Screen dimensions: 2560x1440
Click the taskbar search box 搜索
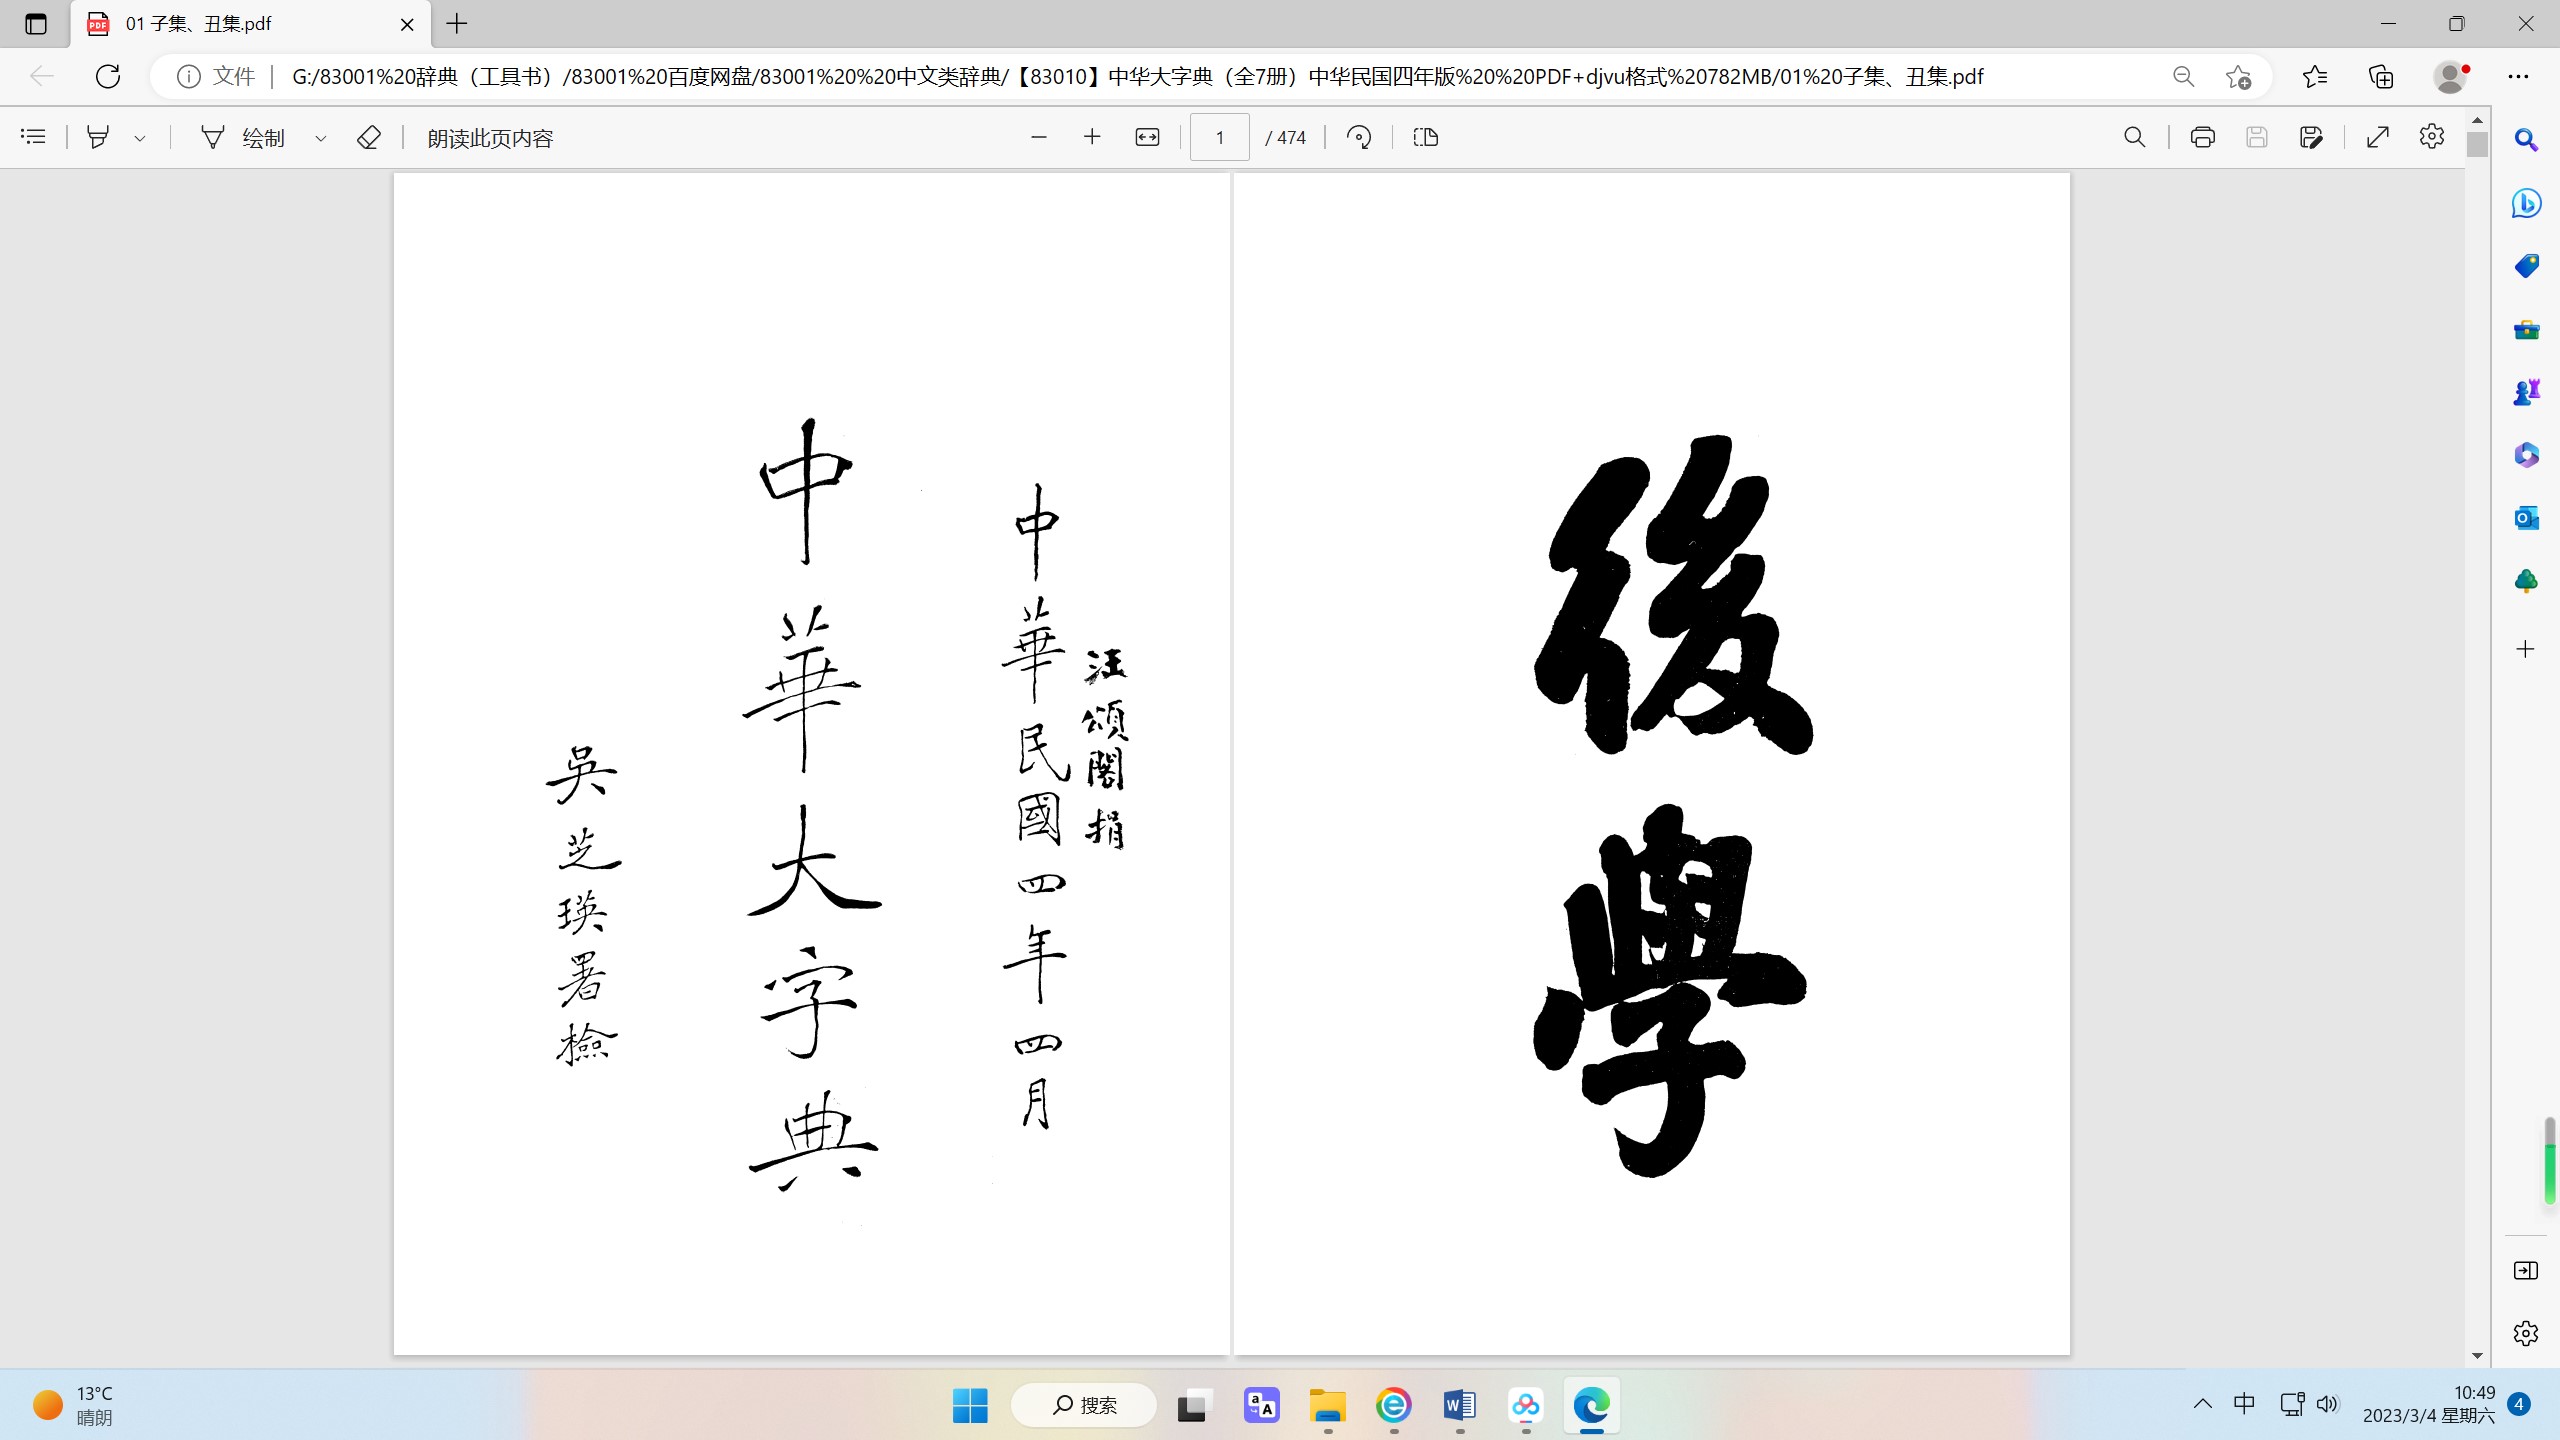pyautogui.click(x=1084, y=1405)
